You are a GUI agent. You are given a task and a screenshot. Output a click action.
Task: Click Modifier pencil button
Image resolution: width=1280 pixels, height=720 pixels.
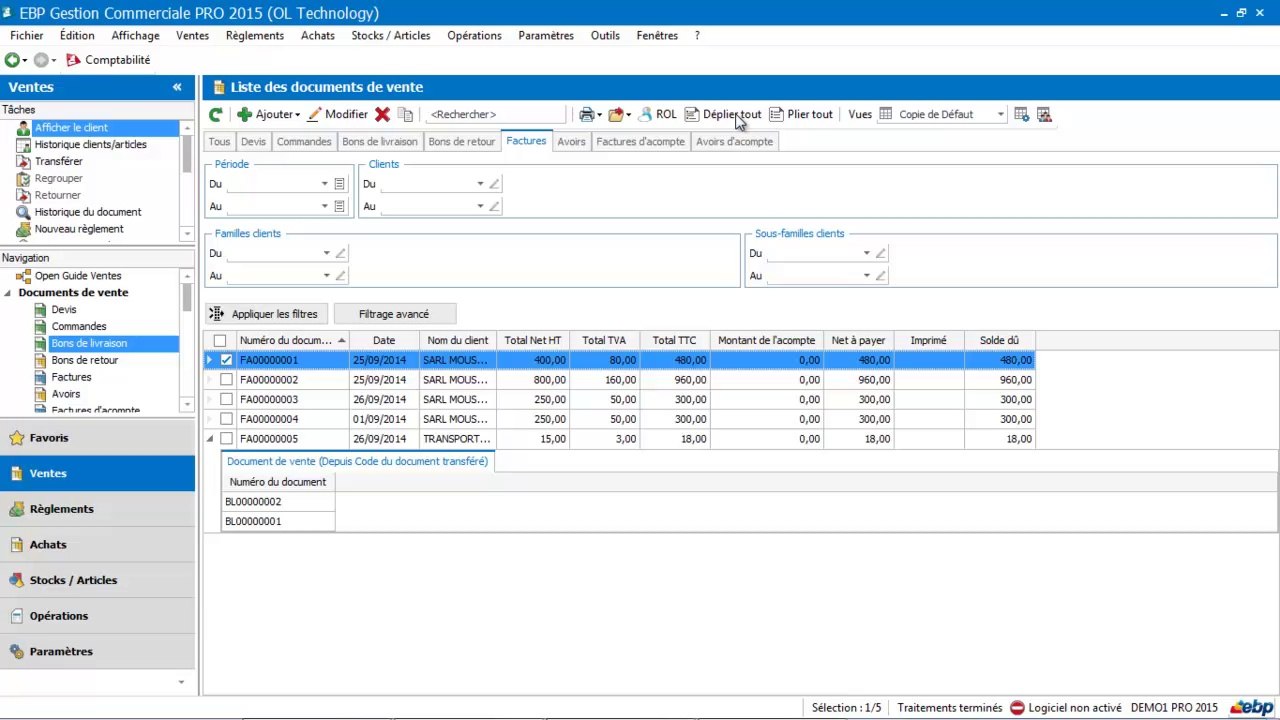click(338, 114)
